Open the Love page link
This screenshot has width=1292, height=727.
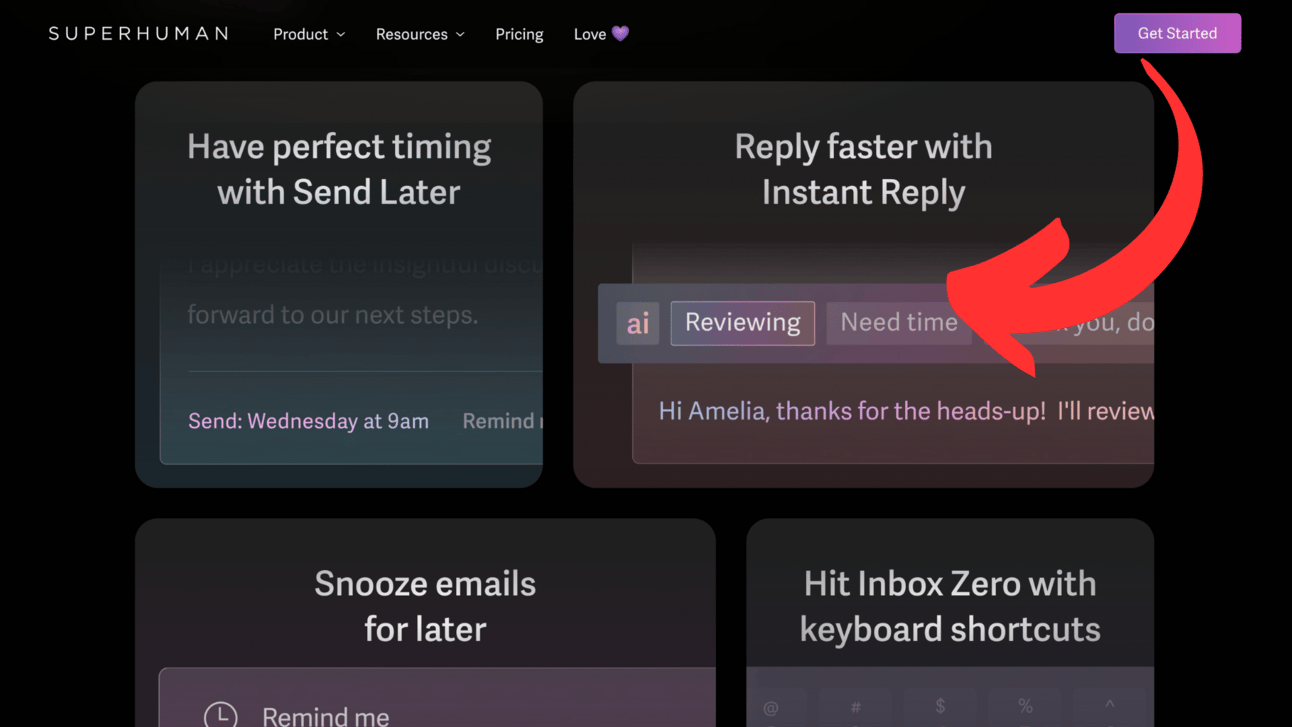tap(601, 34)
